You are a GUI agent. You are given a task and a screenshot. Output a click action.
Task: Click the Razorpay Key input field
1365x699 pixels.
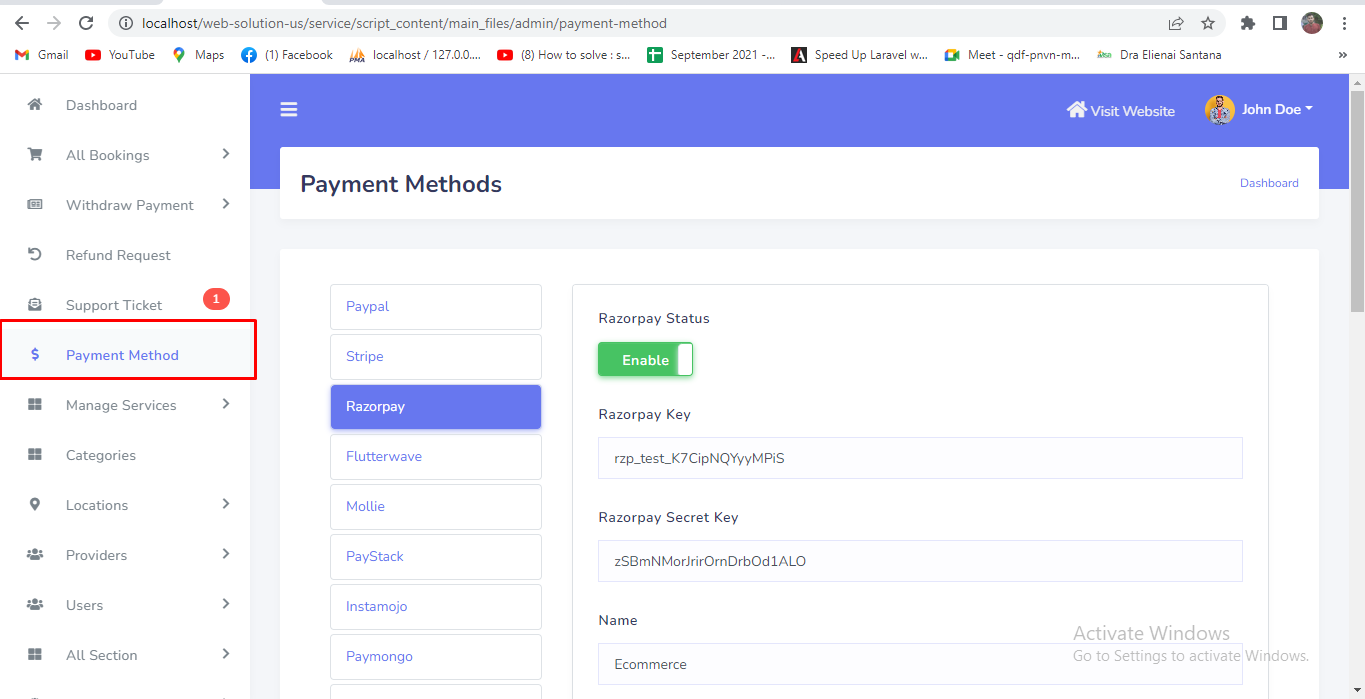pyautogui.click(x=919, y=458)
